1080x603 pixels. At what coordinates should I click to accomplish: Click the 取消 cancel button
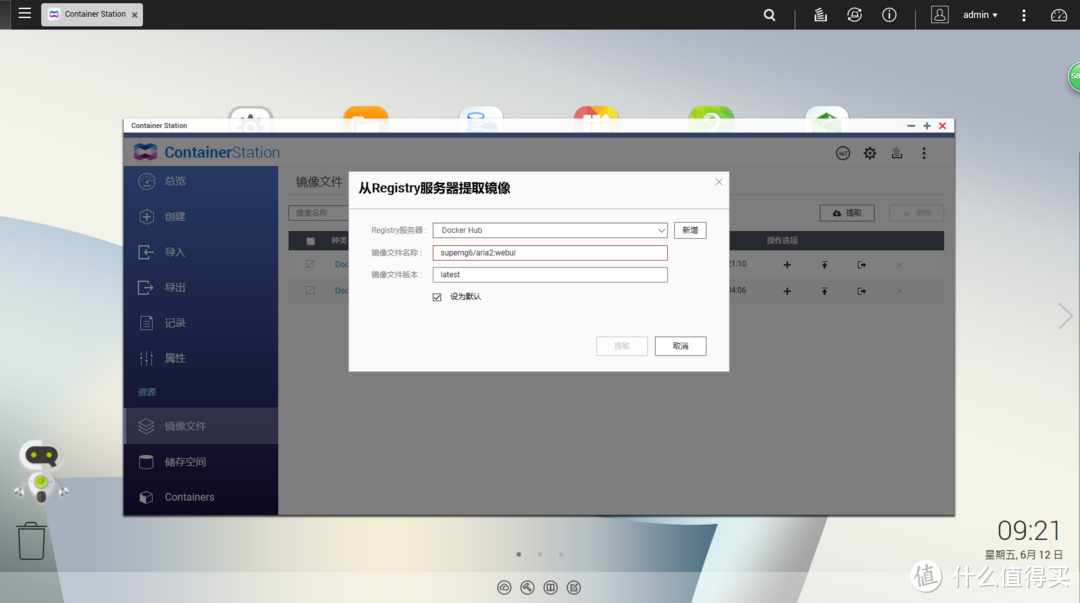click(x=681, y=346)
